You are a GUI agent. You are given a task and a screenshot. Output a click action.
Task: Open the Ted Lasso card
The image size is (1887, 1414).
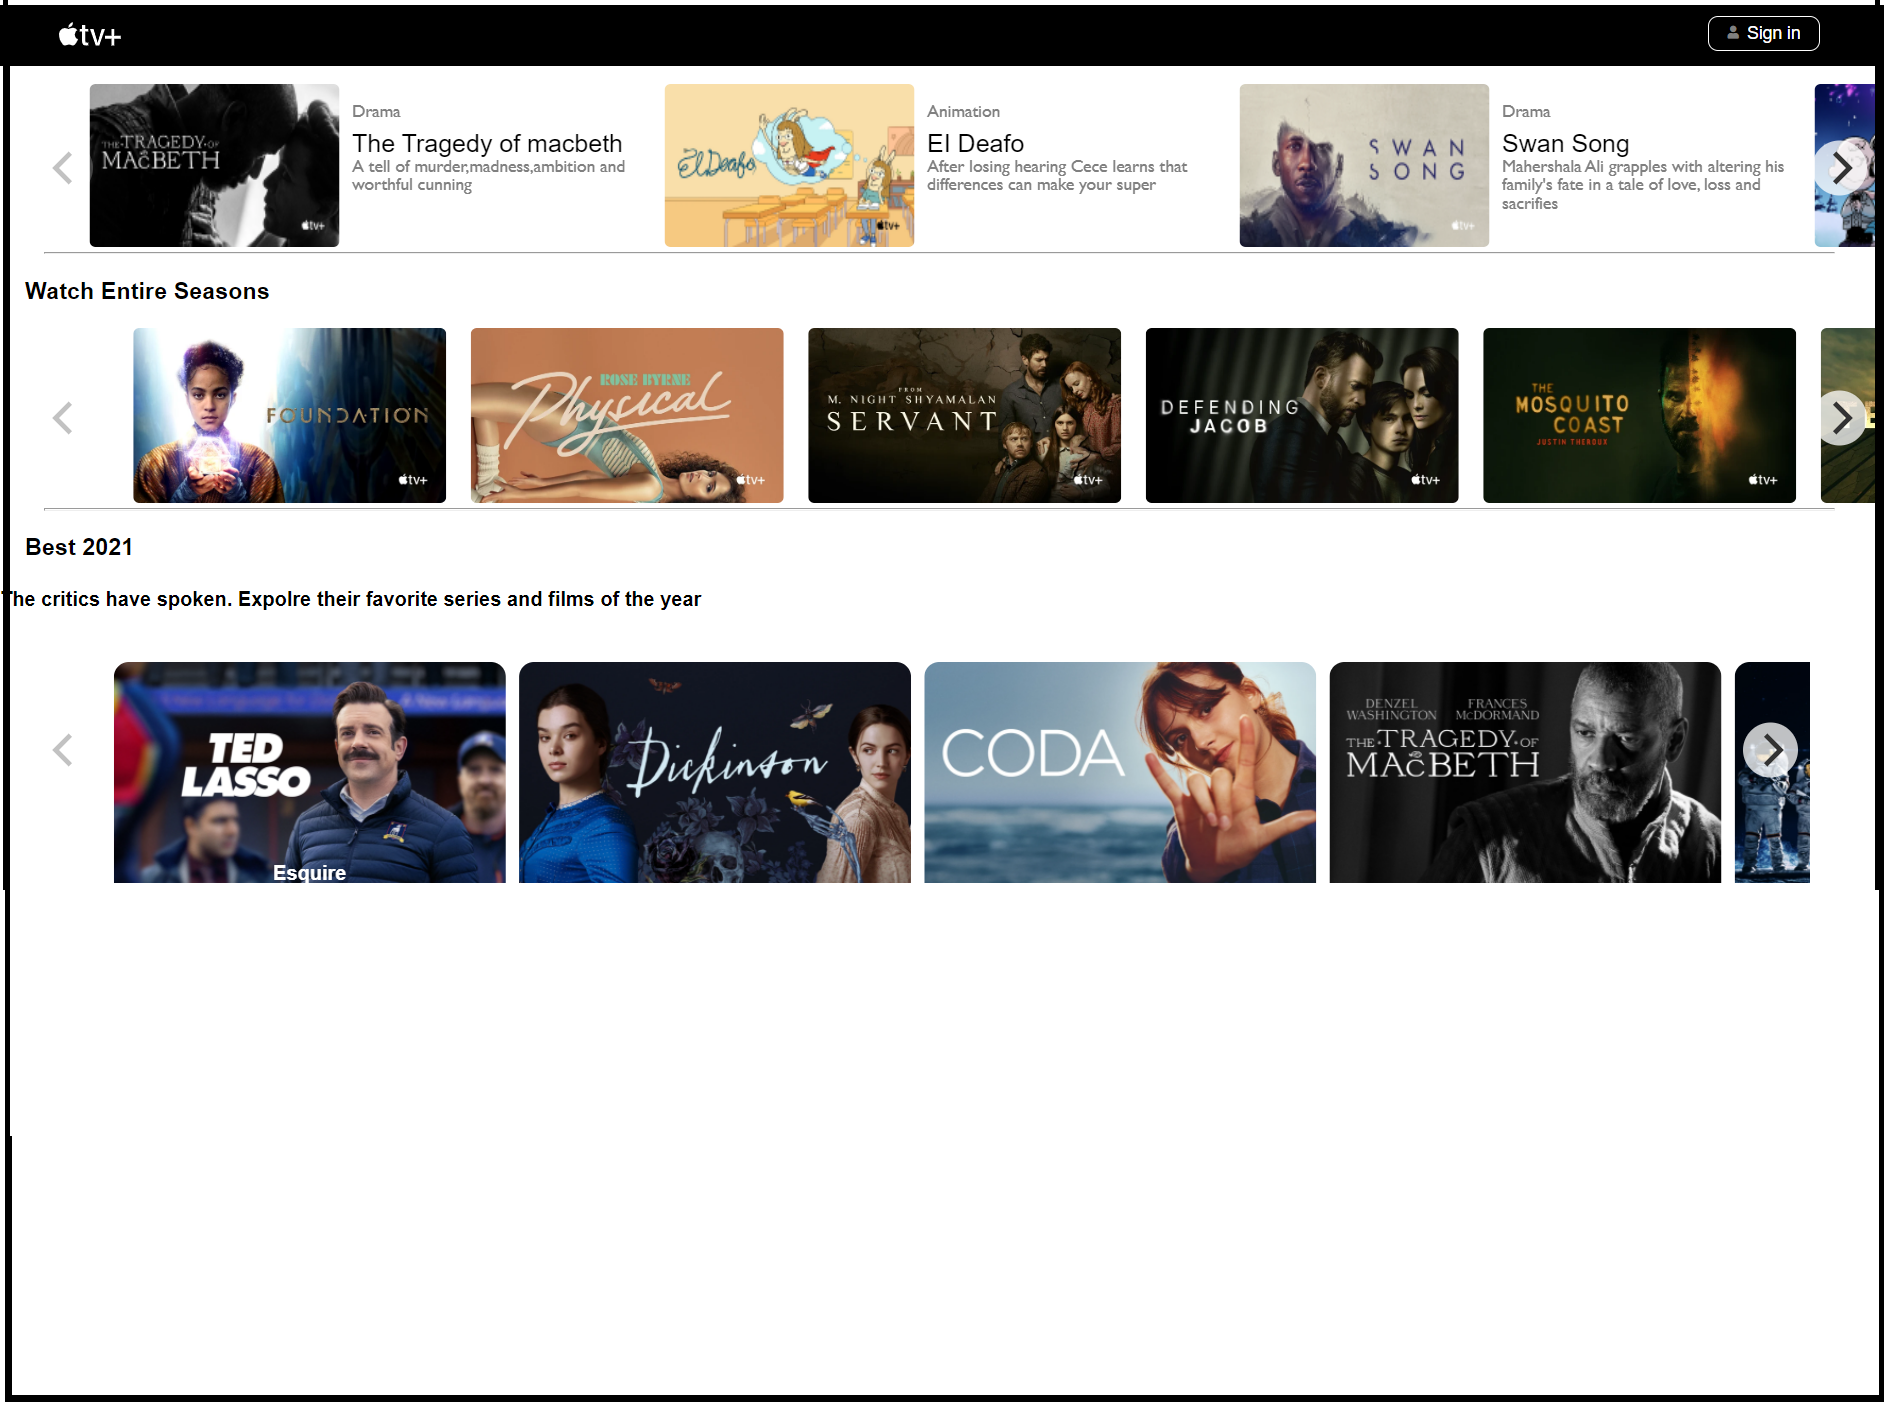point(310,772)
